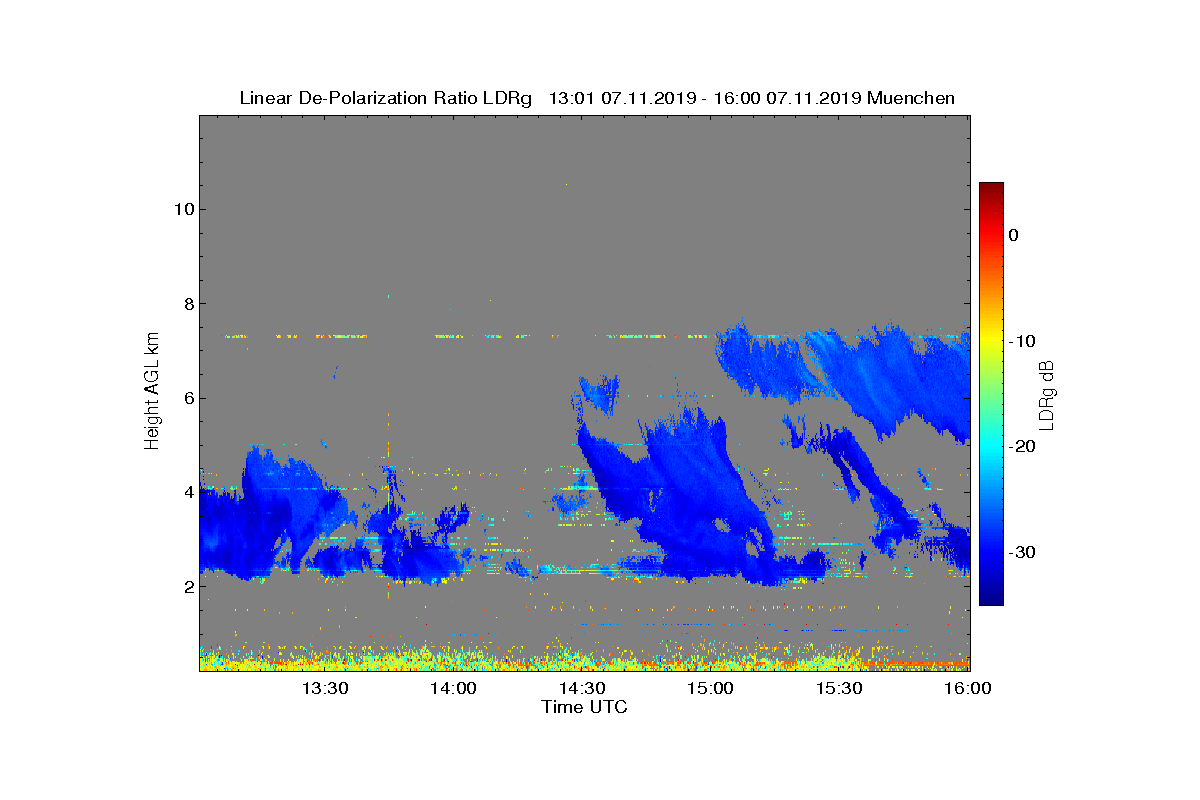This screenshot has width=1200, height=800.
Task: Click the height tick label 8
Action: (x=187, y=304)
